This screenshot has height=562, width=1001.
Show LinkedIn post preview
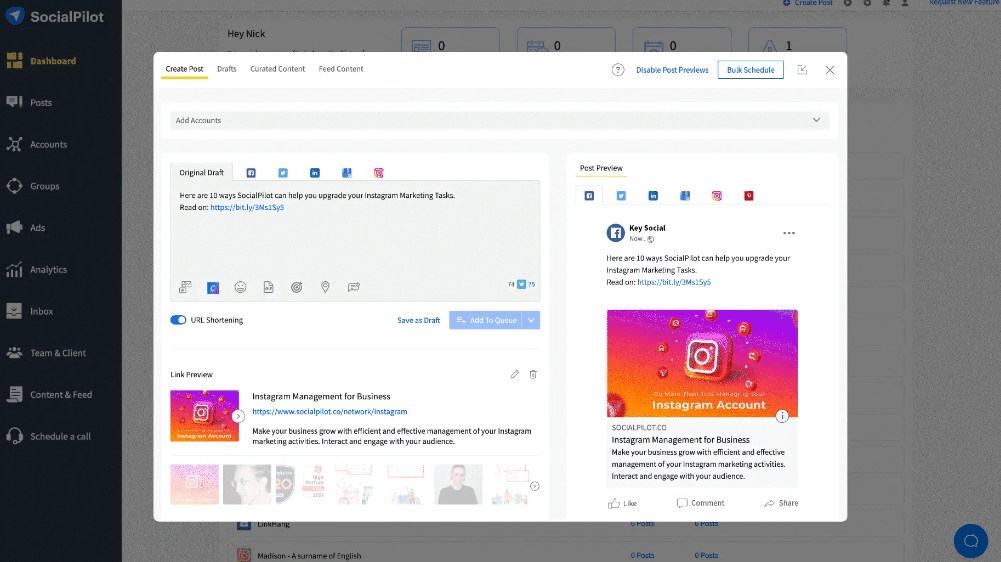click(x=653, y=196)
